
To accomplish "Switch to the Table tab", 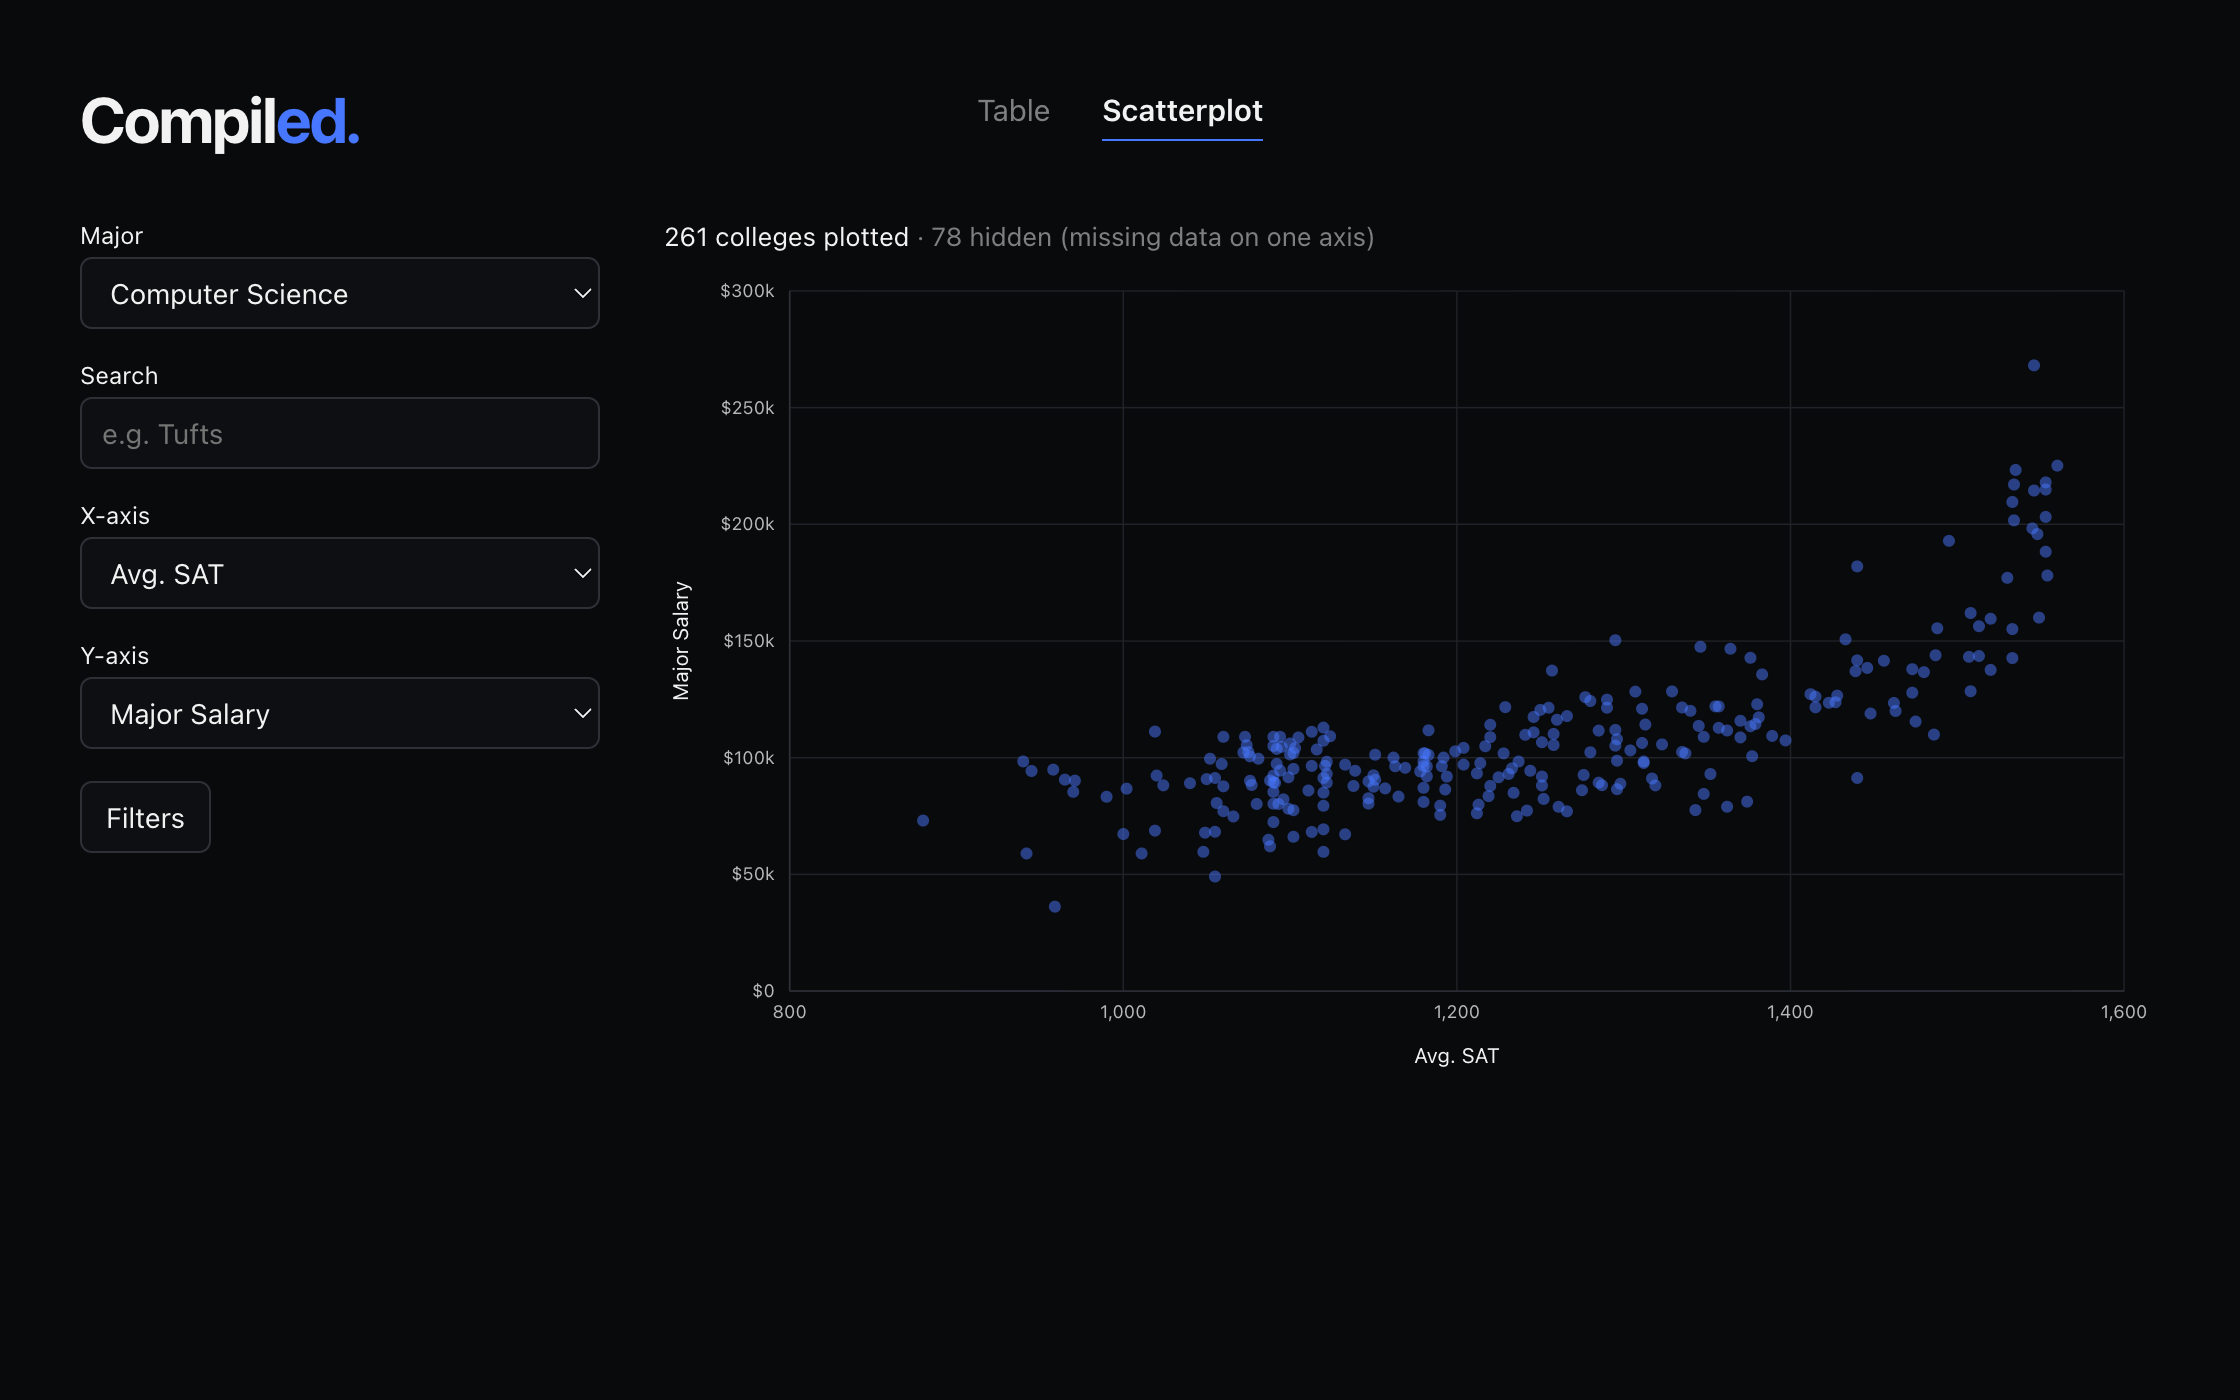I will [x=1013, y=111].
